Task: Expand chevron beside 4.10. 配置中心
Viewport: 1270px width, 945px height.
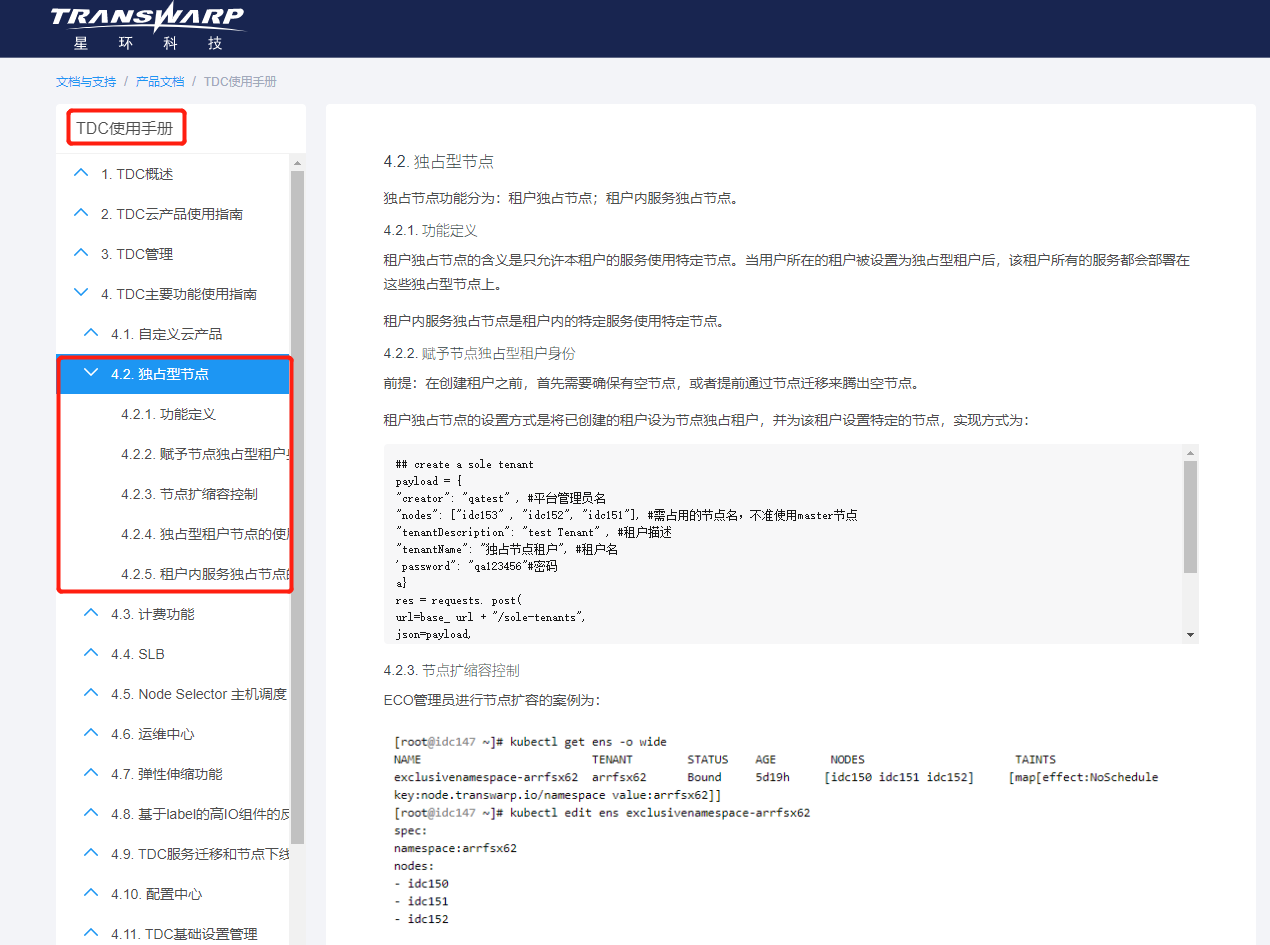Action: (91, 893)
